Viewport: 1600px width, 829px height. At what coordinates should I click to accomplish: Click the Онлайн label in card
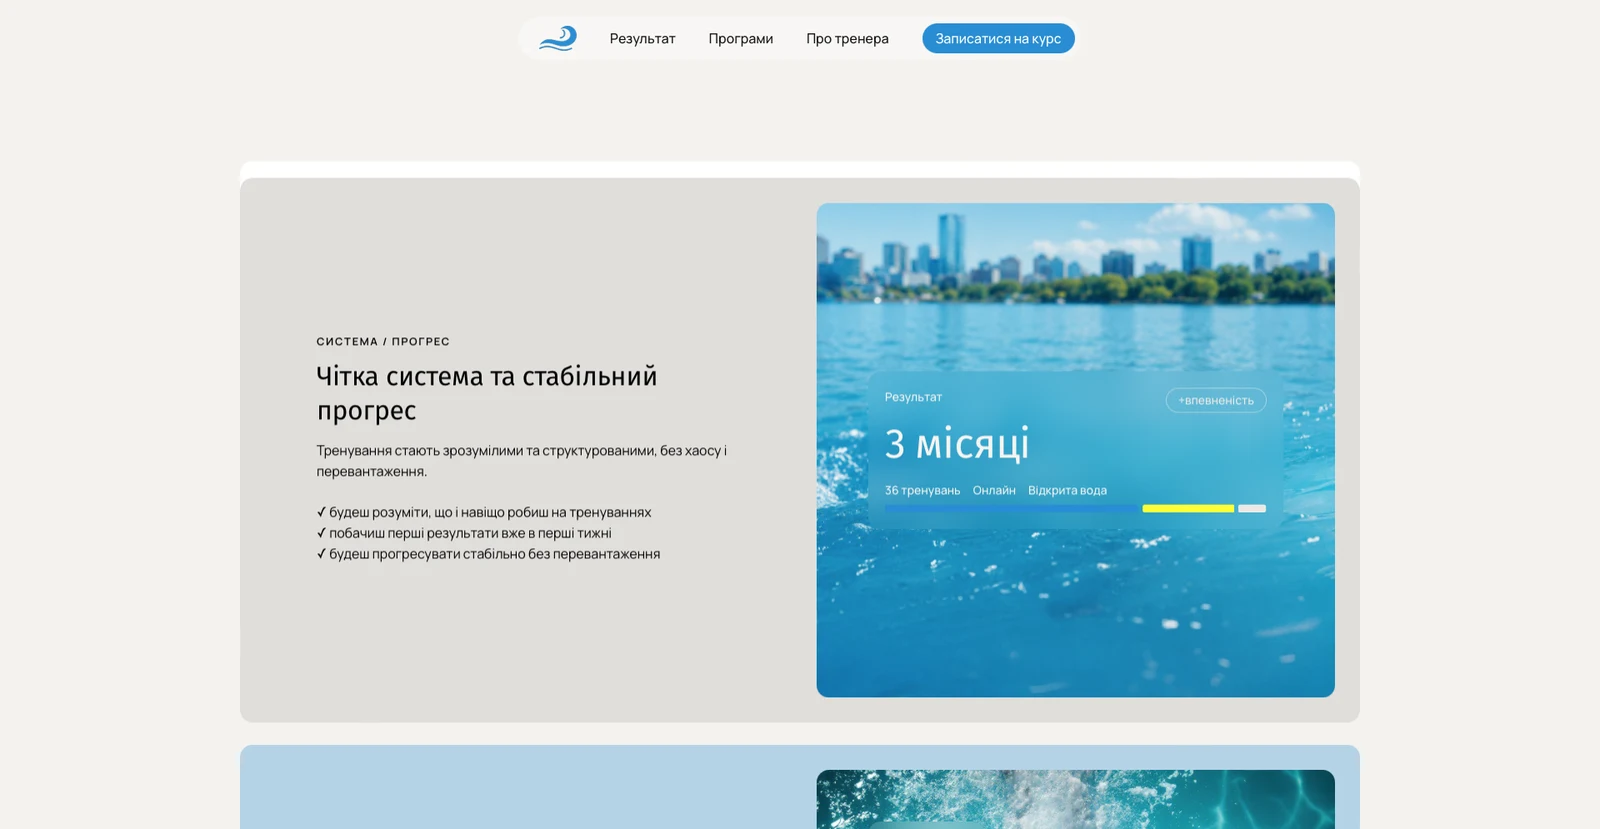[994, 490]
